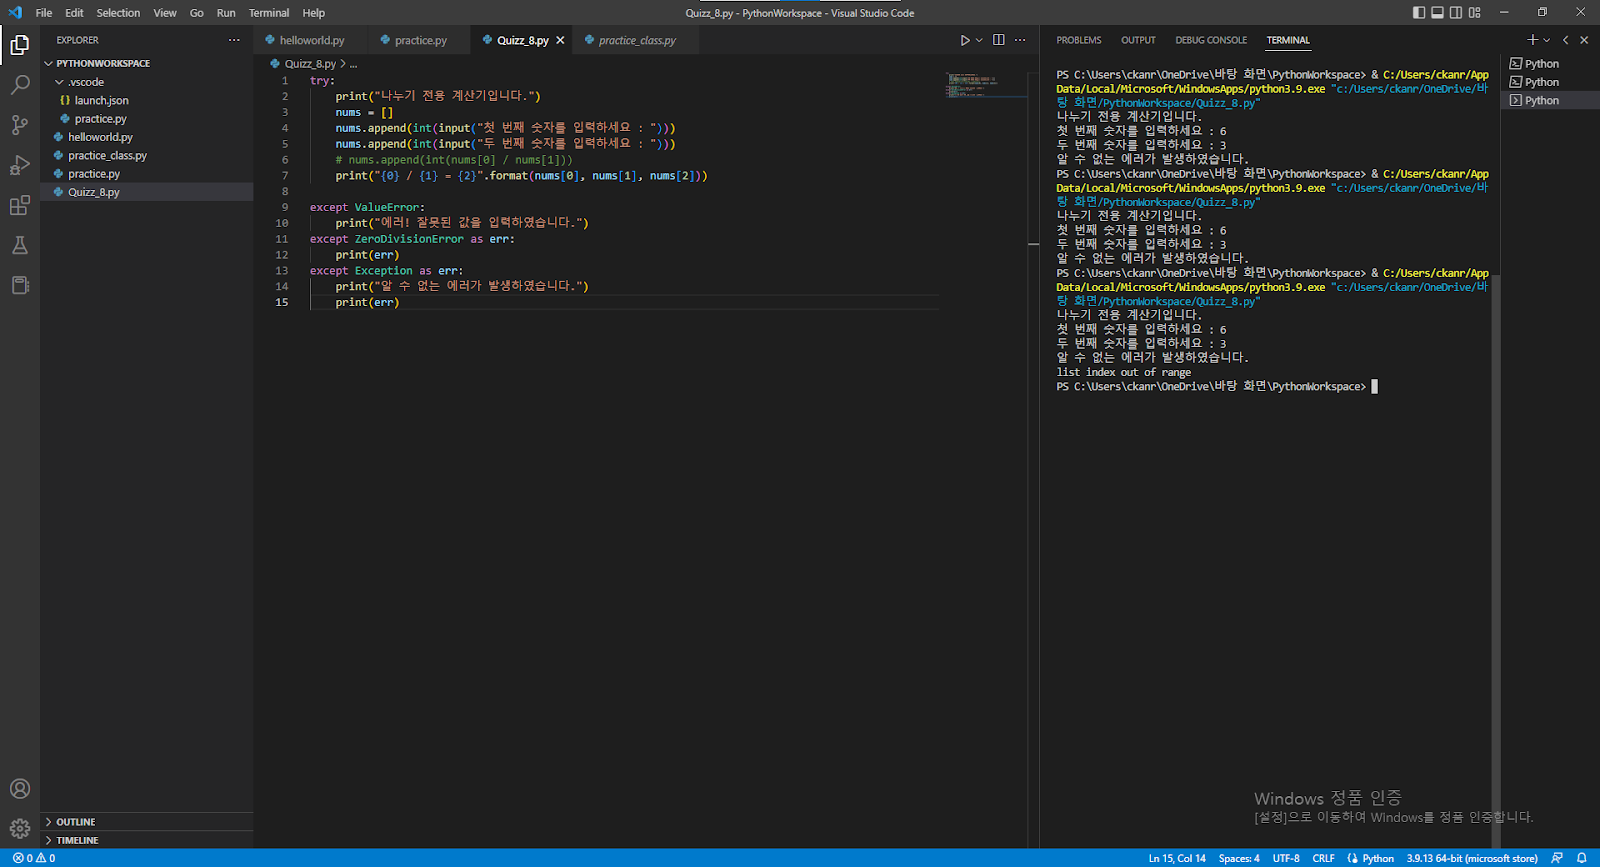Screen dimensions: 1600x867
Task: Open feedback icon in status bar
Action: pos(1557,858)
